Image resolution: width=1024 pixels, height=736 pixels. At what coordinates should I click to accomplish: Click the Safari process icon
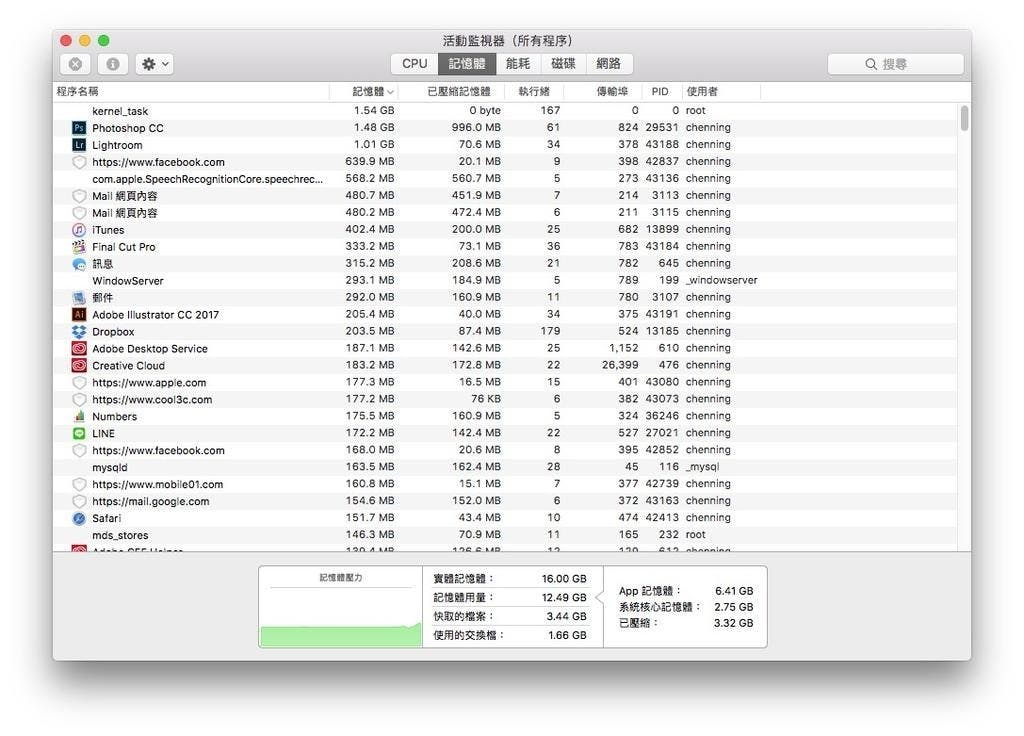coord(79,519)
